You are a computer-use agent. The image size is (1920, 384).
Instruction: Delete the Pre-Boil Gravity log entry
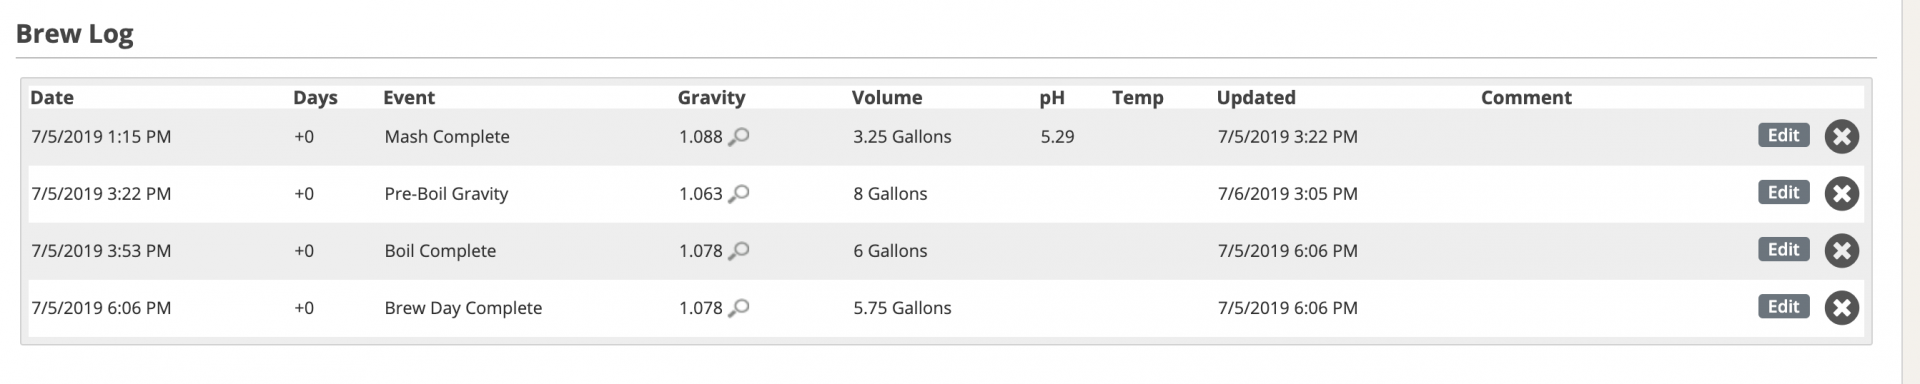click(1841, 194)
